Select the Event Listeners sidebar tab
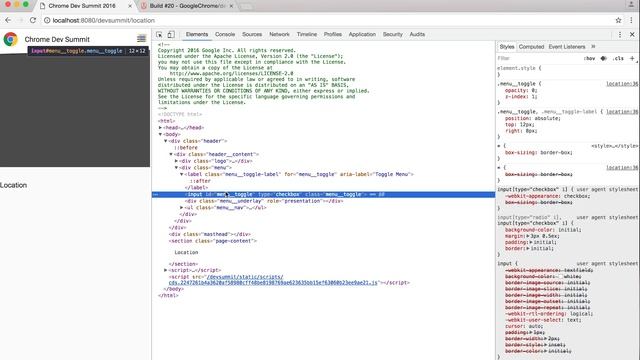The width and height of the screenshot is (640, 360). click(x=567, y=47)
